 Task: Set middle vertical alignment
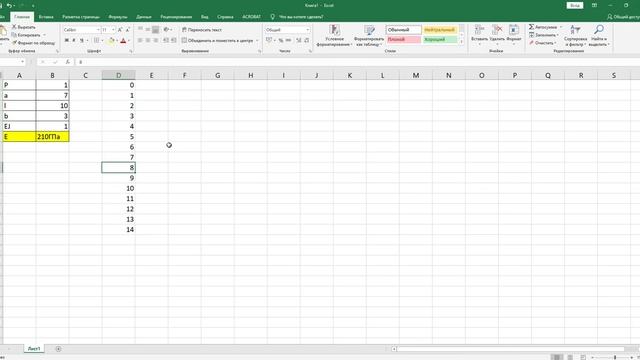point(148,30)
